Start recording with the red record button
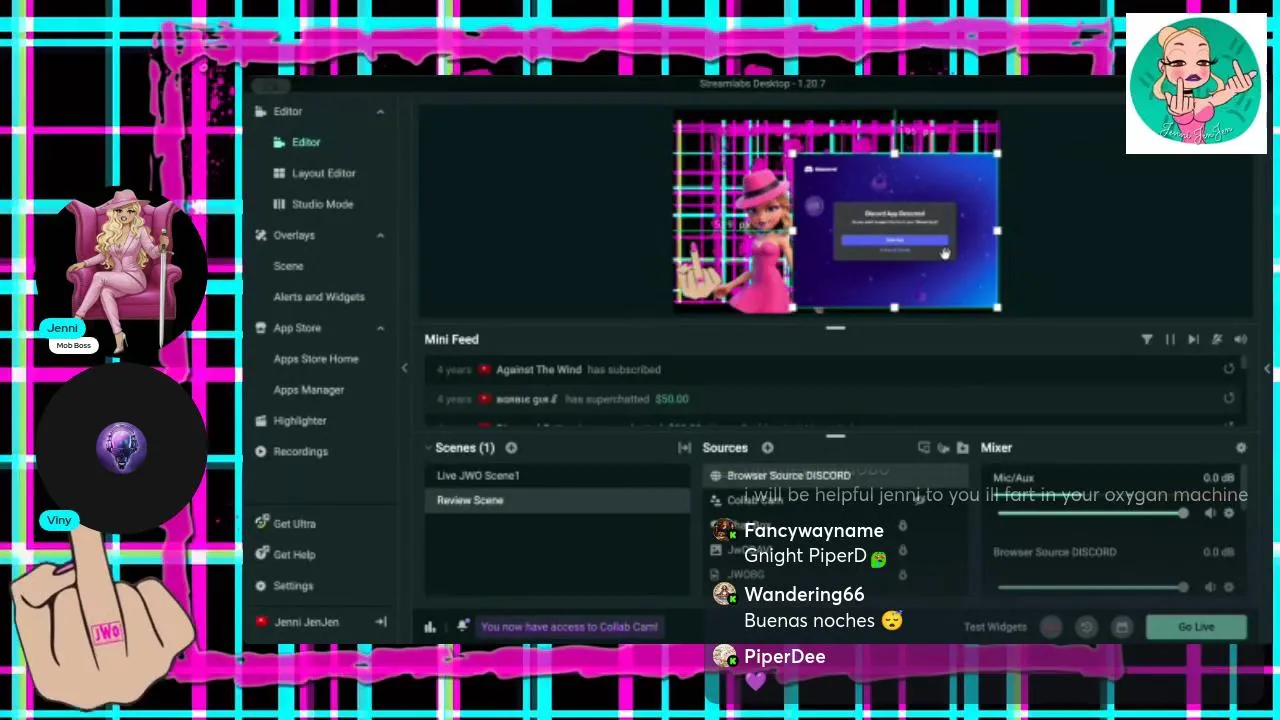The width and height of the screenshot is (1280, 720). point(1050,627)
